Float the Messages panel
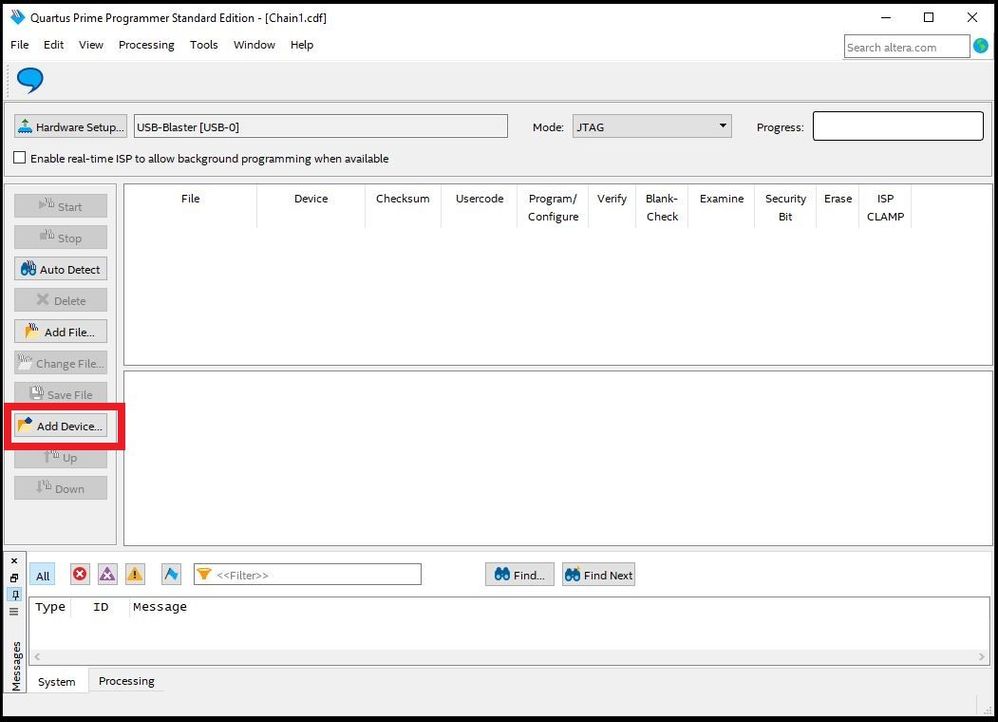 15,577
